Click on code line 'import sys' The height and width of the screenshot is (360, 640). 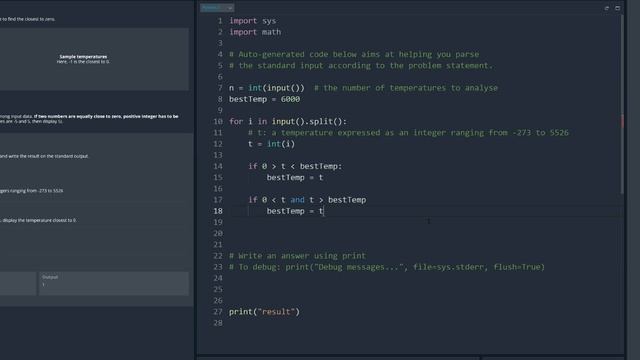[252, 21]
